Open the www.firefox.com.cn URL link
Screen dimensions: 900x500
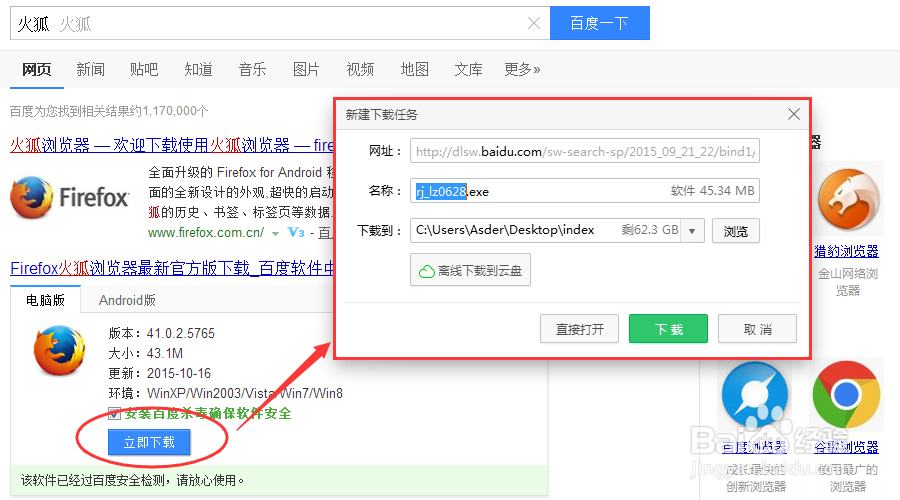point(205,232)
